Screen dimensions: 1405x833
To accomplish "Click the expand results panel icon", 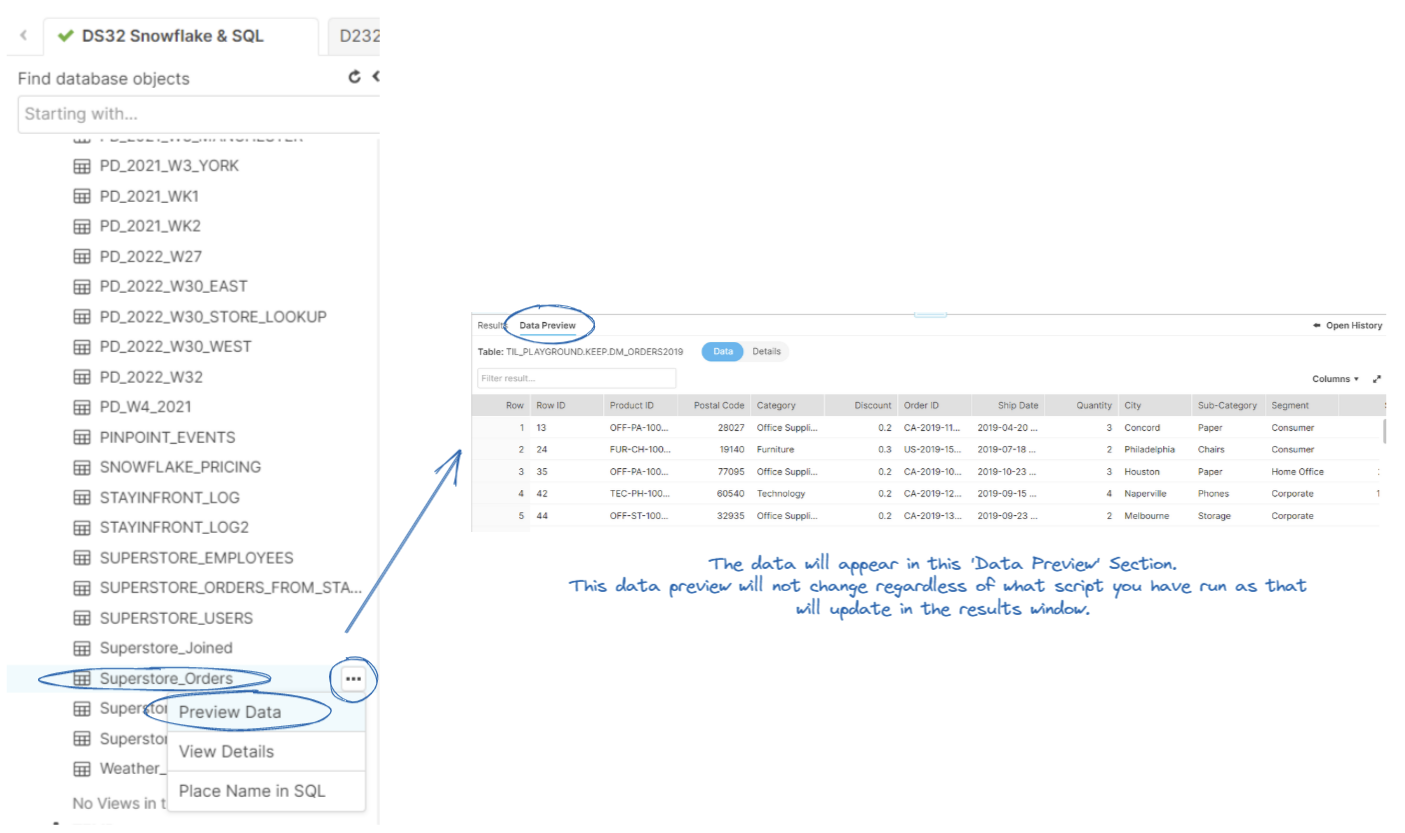I will pos(1377,379).
